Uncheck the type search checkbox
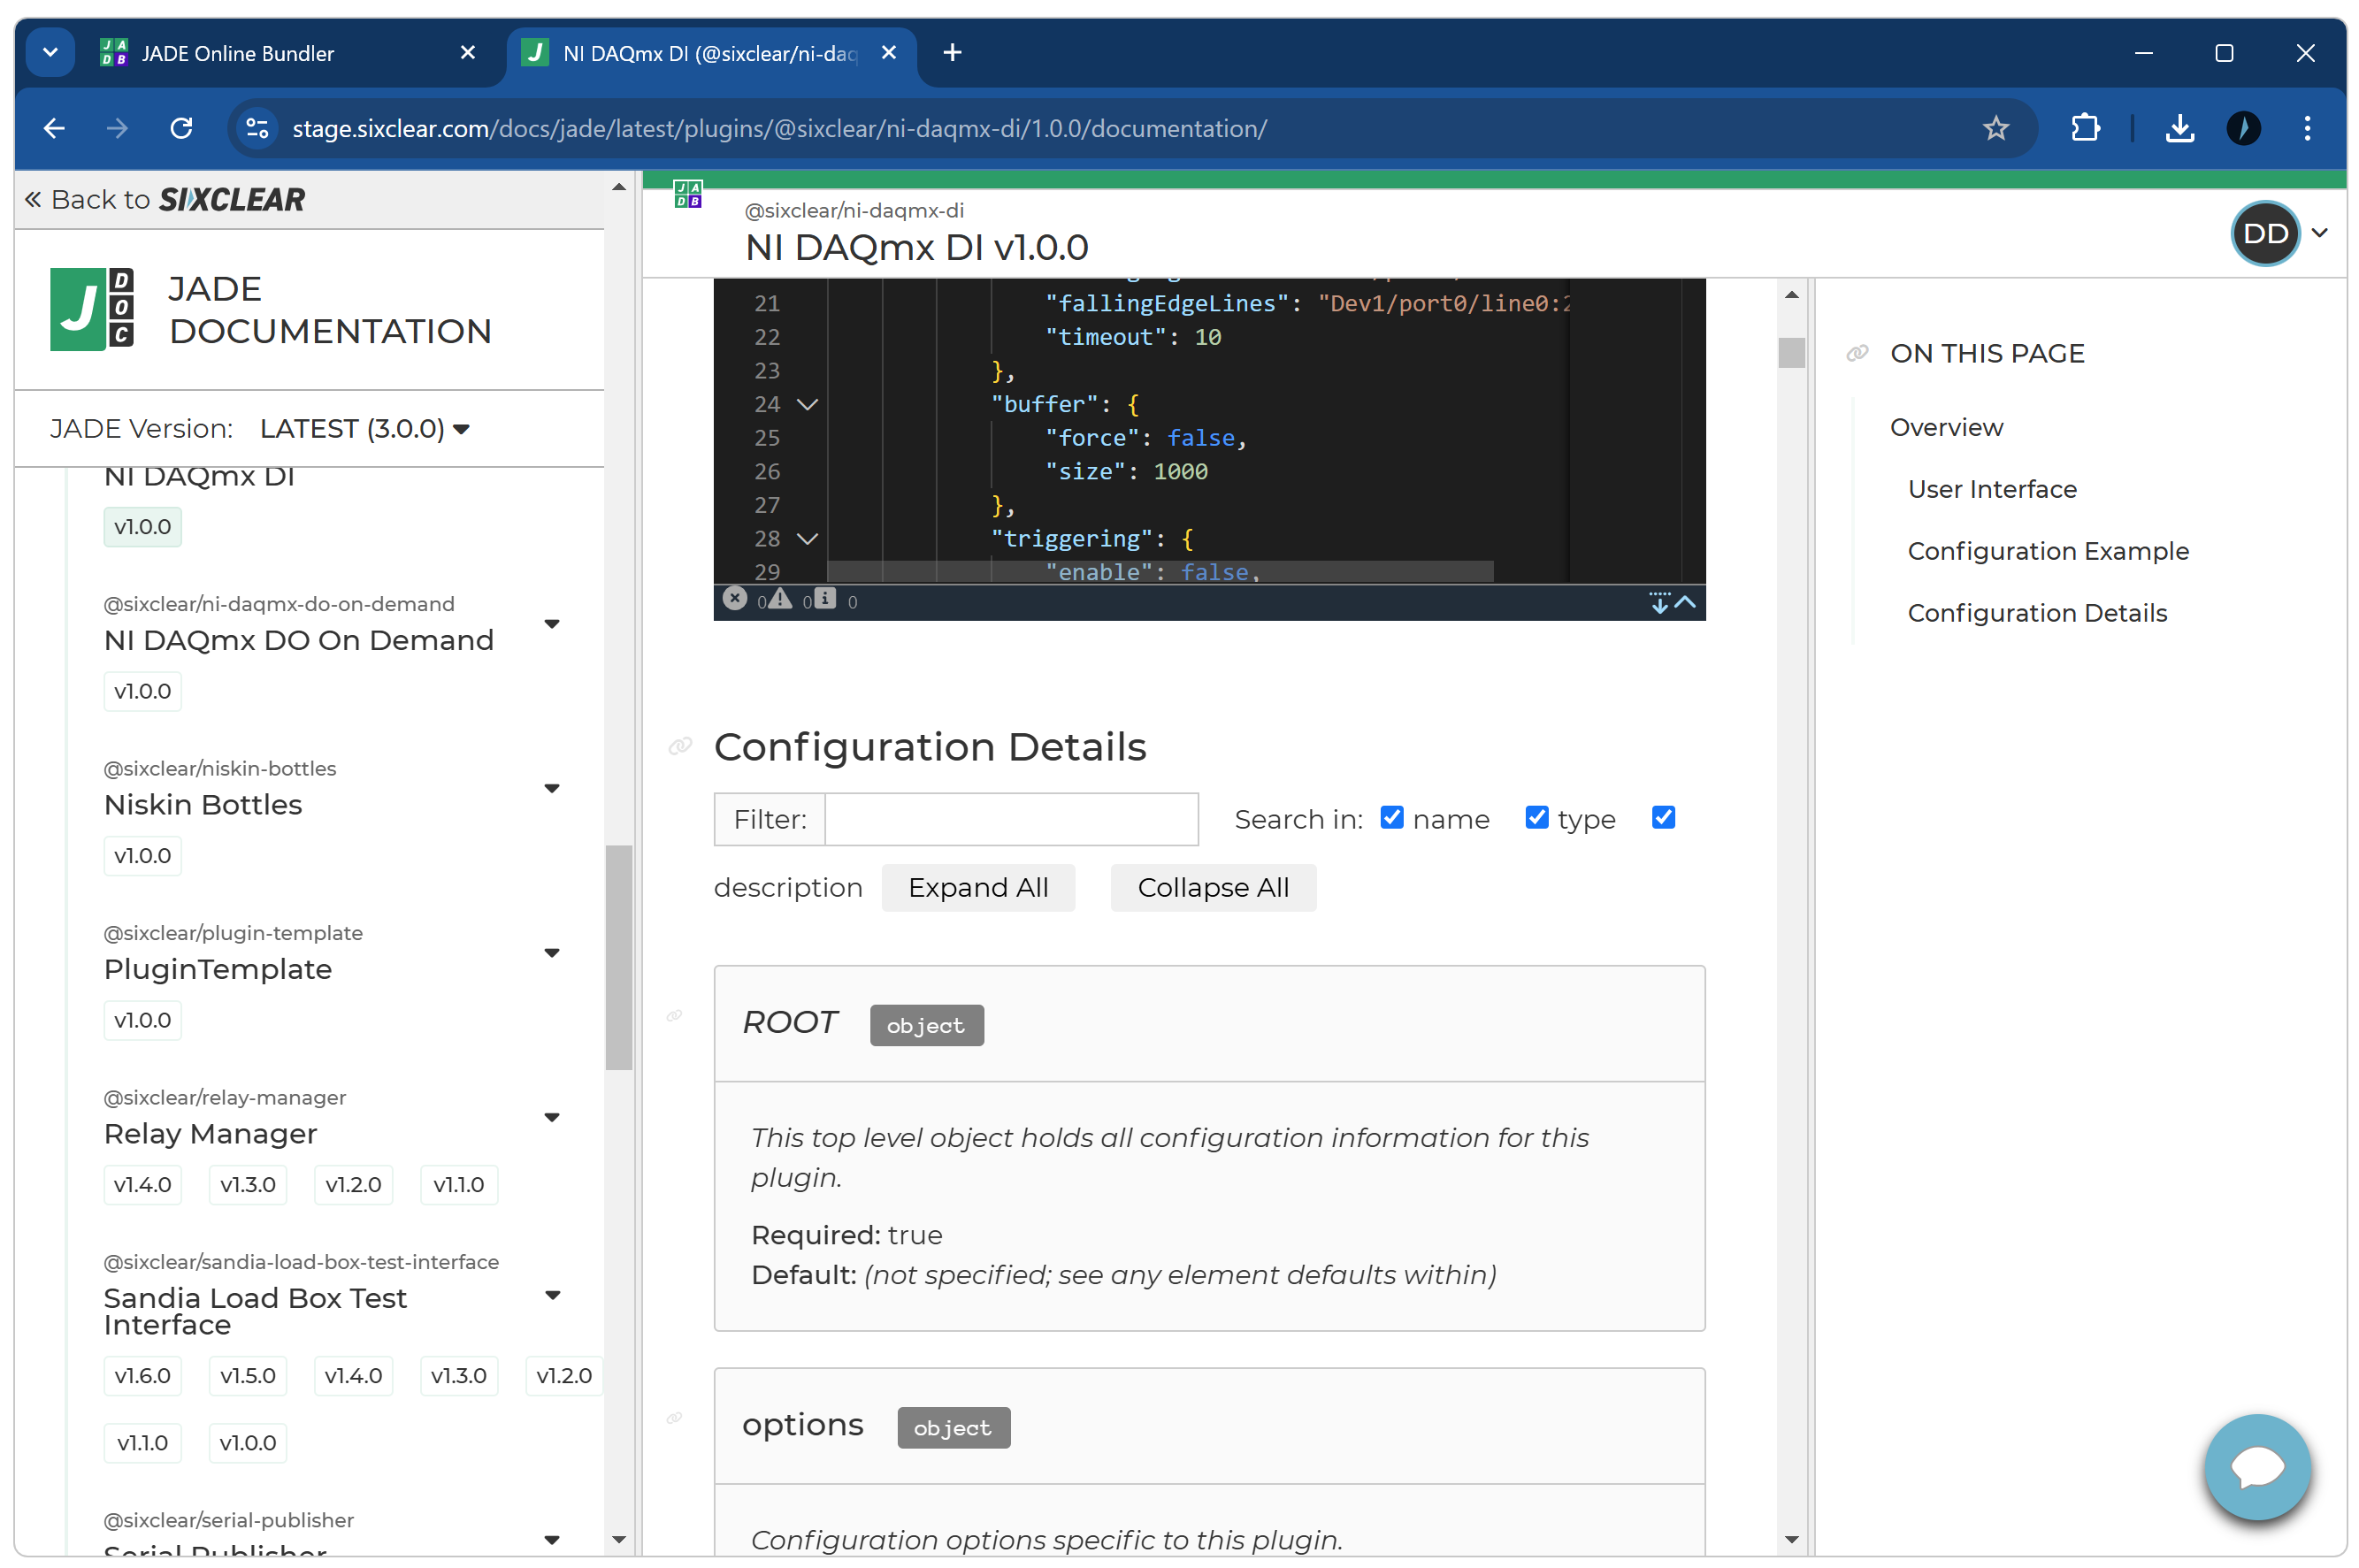2359x1568 pixels. [x=1537, y=817]
